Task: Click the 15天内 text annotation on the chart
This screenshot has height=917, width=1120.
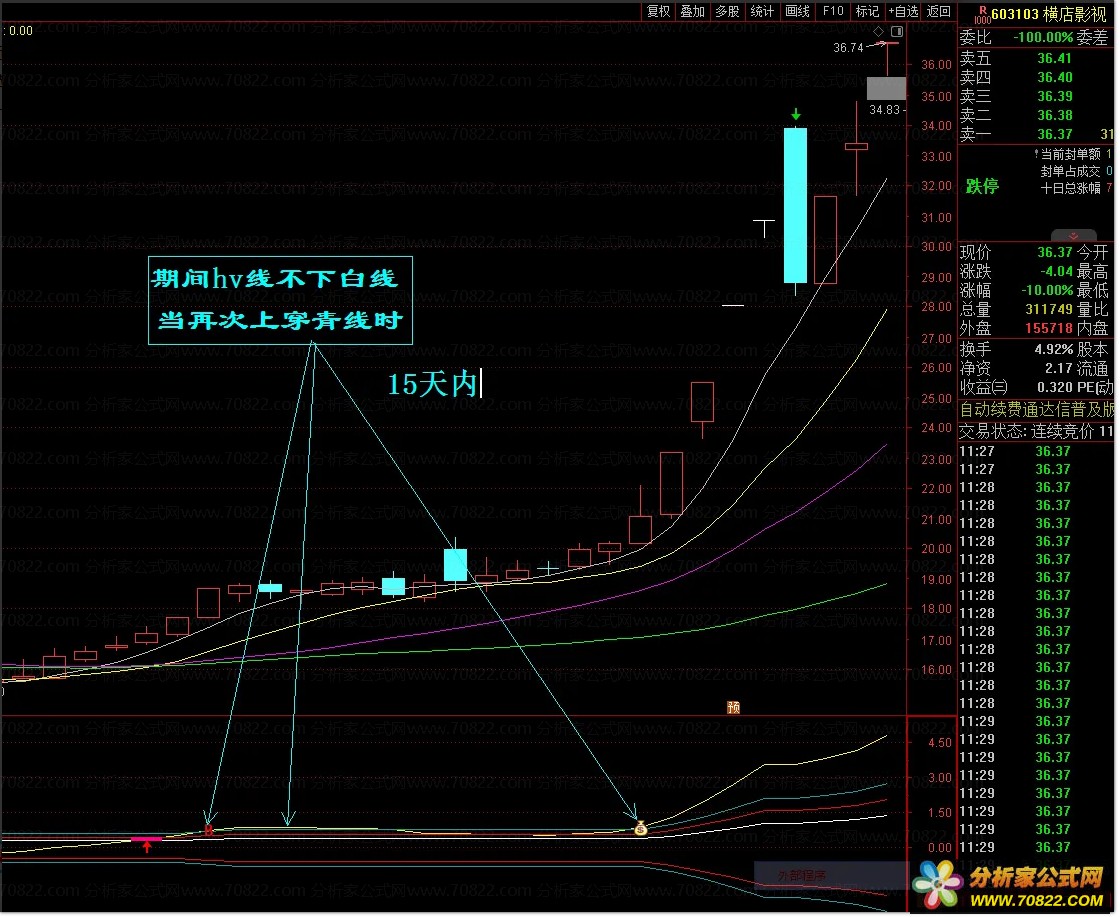Action: [432, 384]
